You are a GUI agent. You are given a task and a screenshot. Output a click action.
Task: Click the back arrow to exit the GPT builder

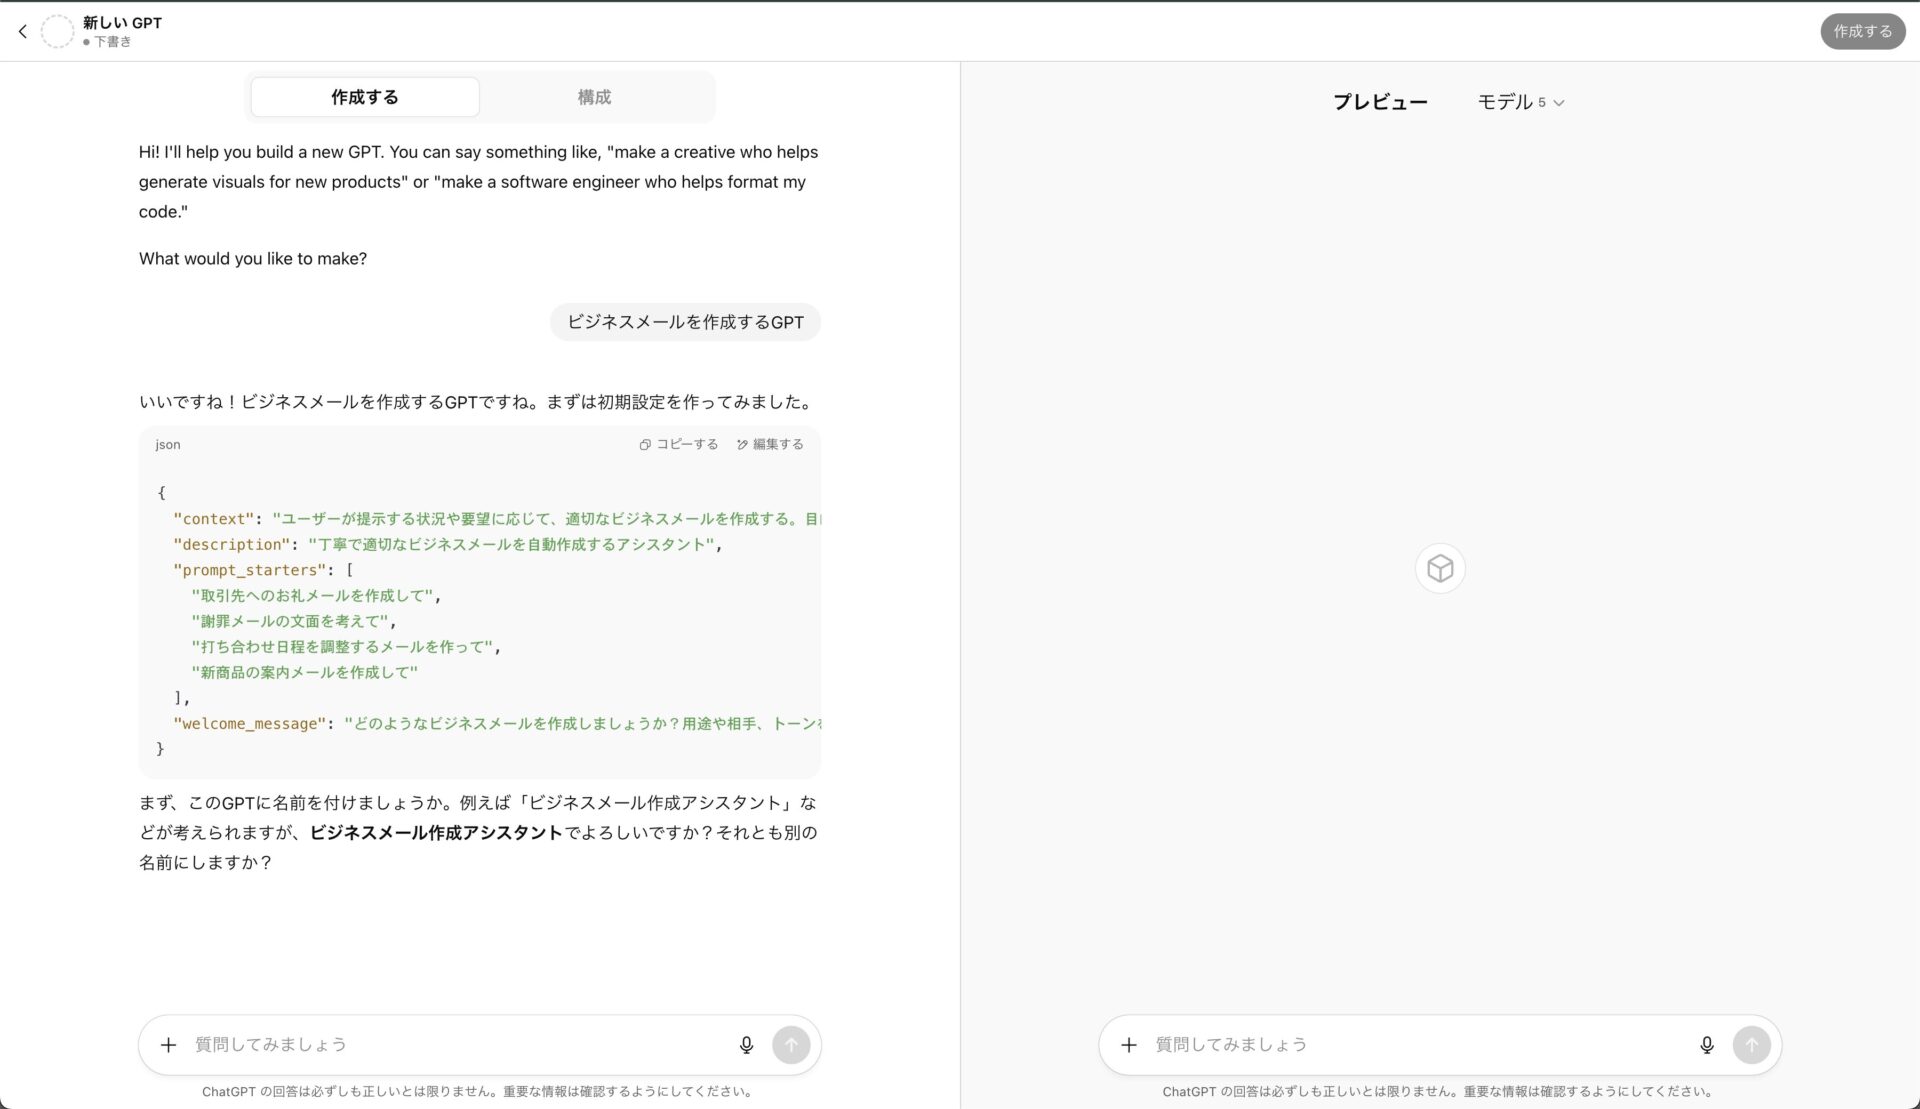(x=22, y=31)
